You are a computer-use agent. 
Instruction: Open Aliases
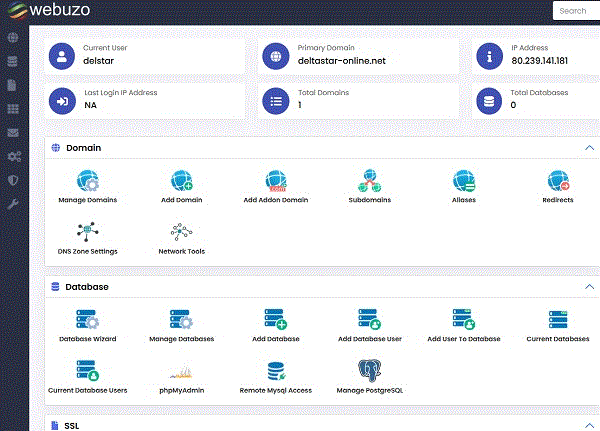(464, 186)
